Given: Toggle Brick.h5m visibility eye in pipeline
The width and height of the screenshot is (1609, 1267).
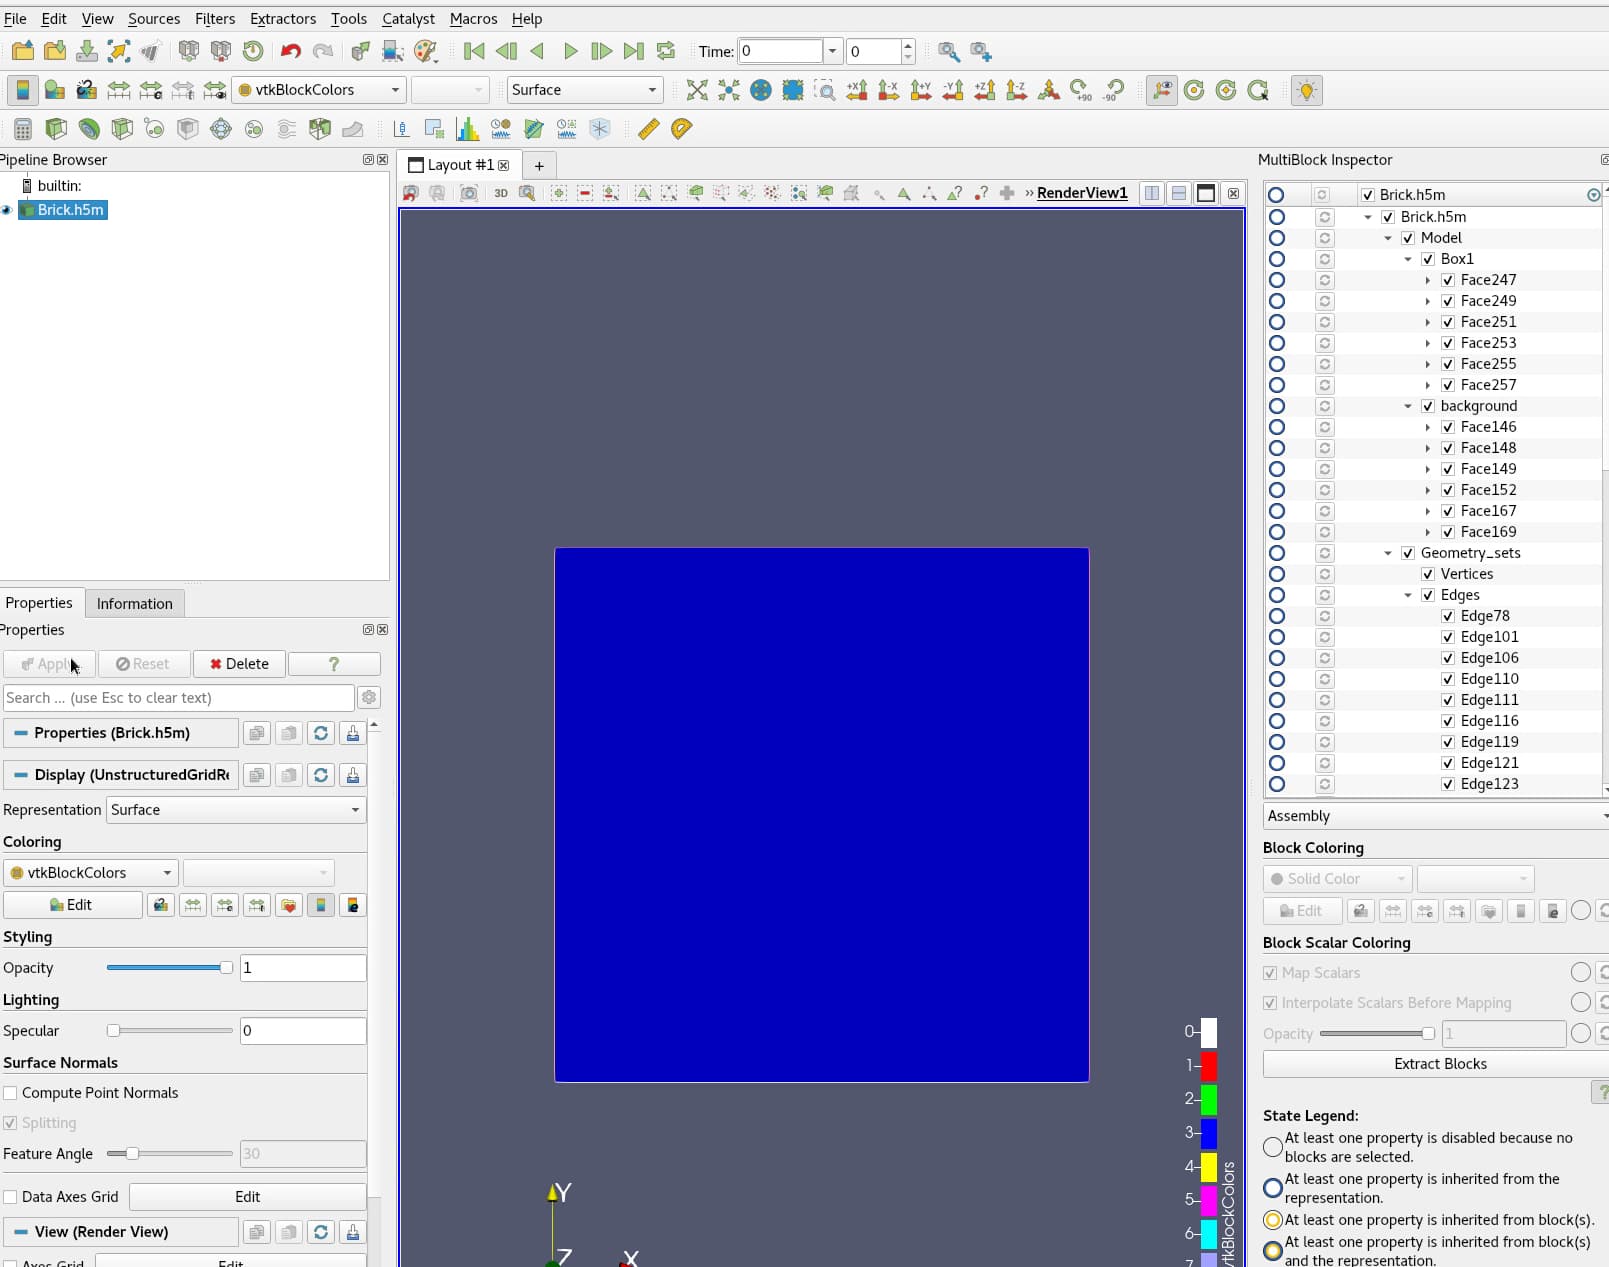Looking at the screenshot, I should coord(6,210).
